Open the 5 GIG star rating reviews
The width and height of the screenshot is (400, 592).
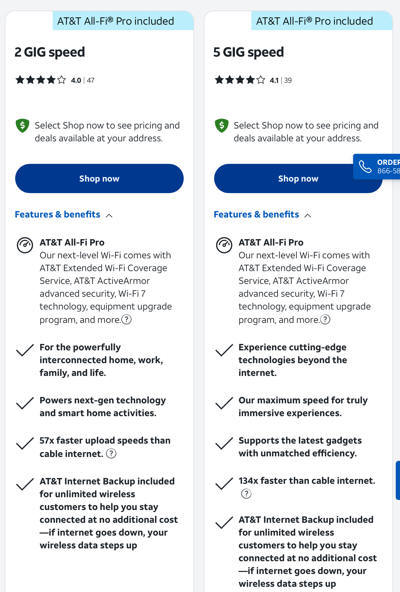pyautogui.click(x=253, y=80)
